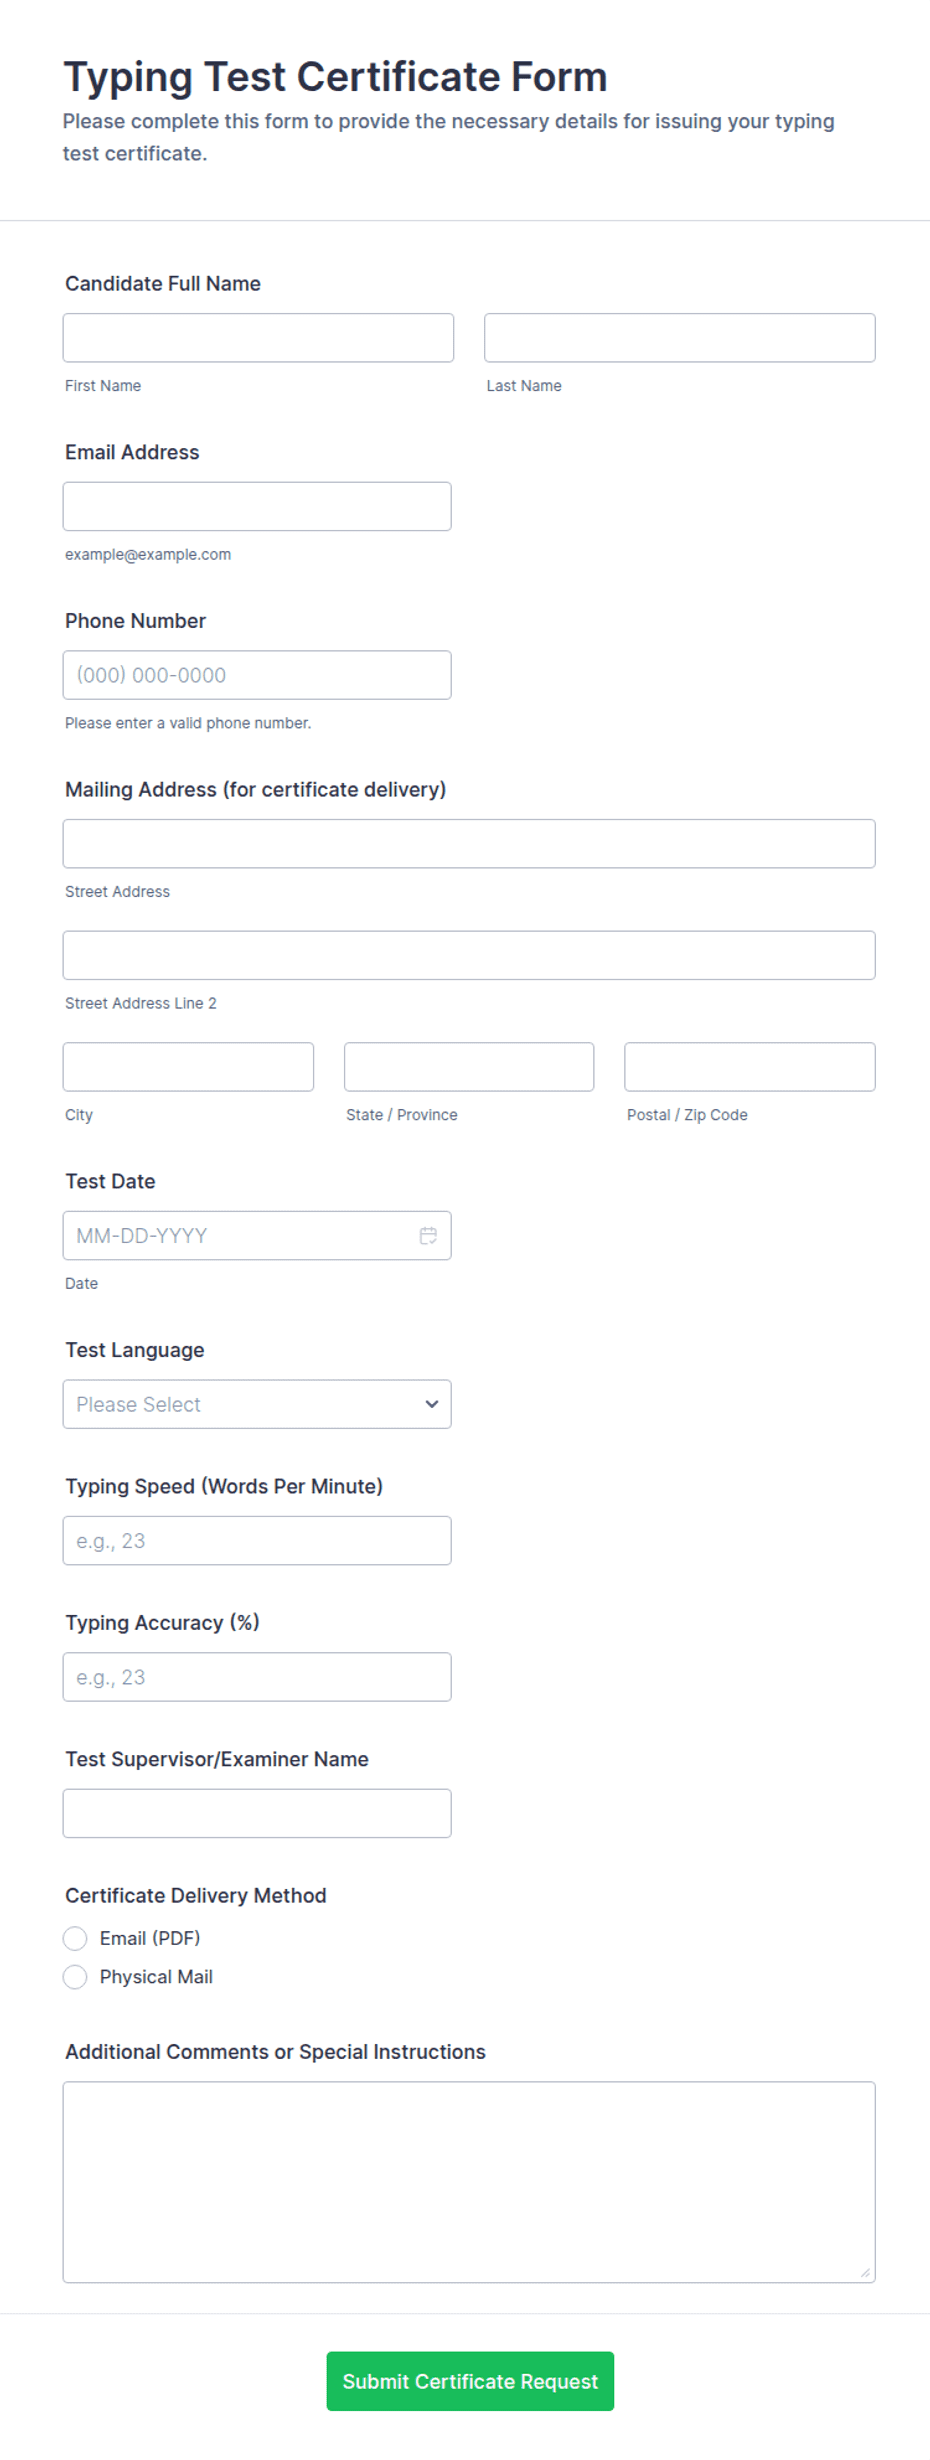Select the Postal / Zip Code field

(x=748, y=1066)
